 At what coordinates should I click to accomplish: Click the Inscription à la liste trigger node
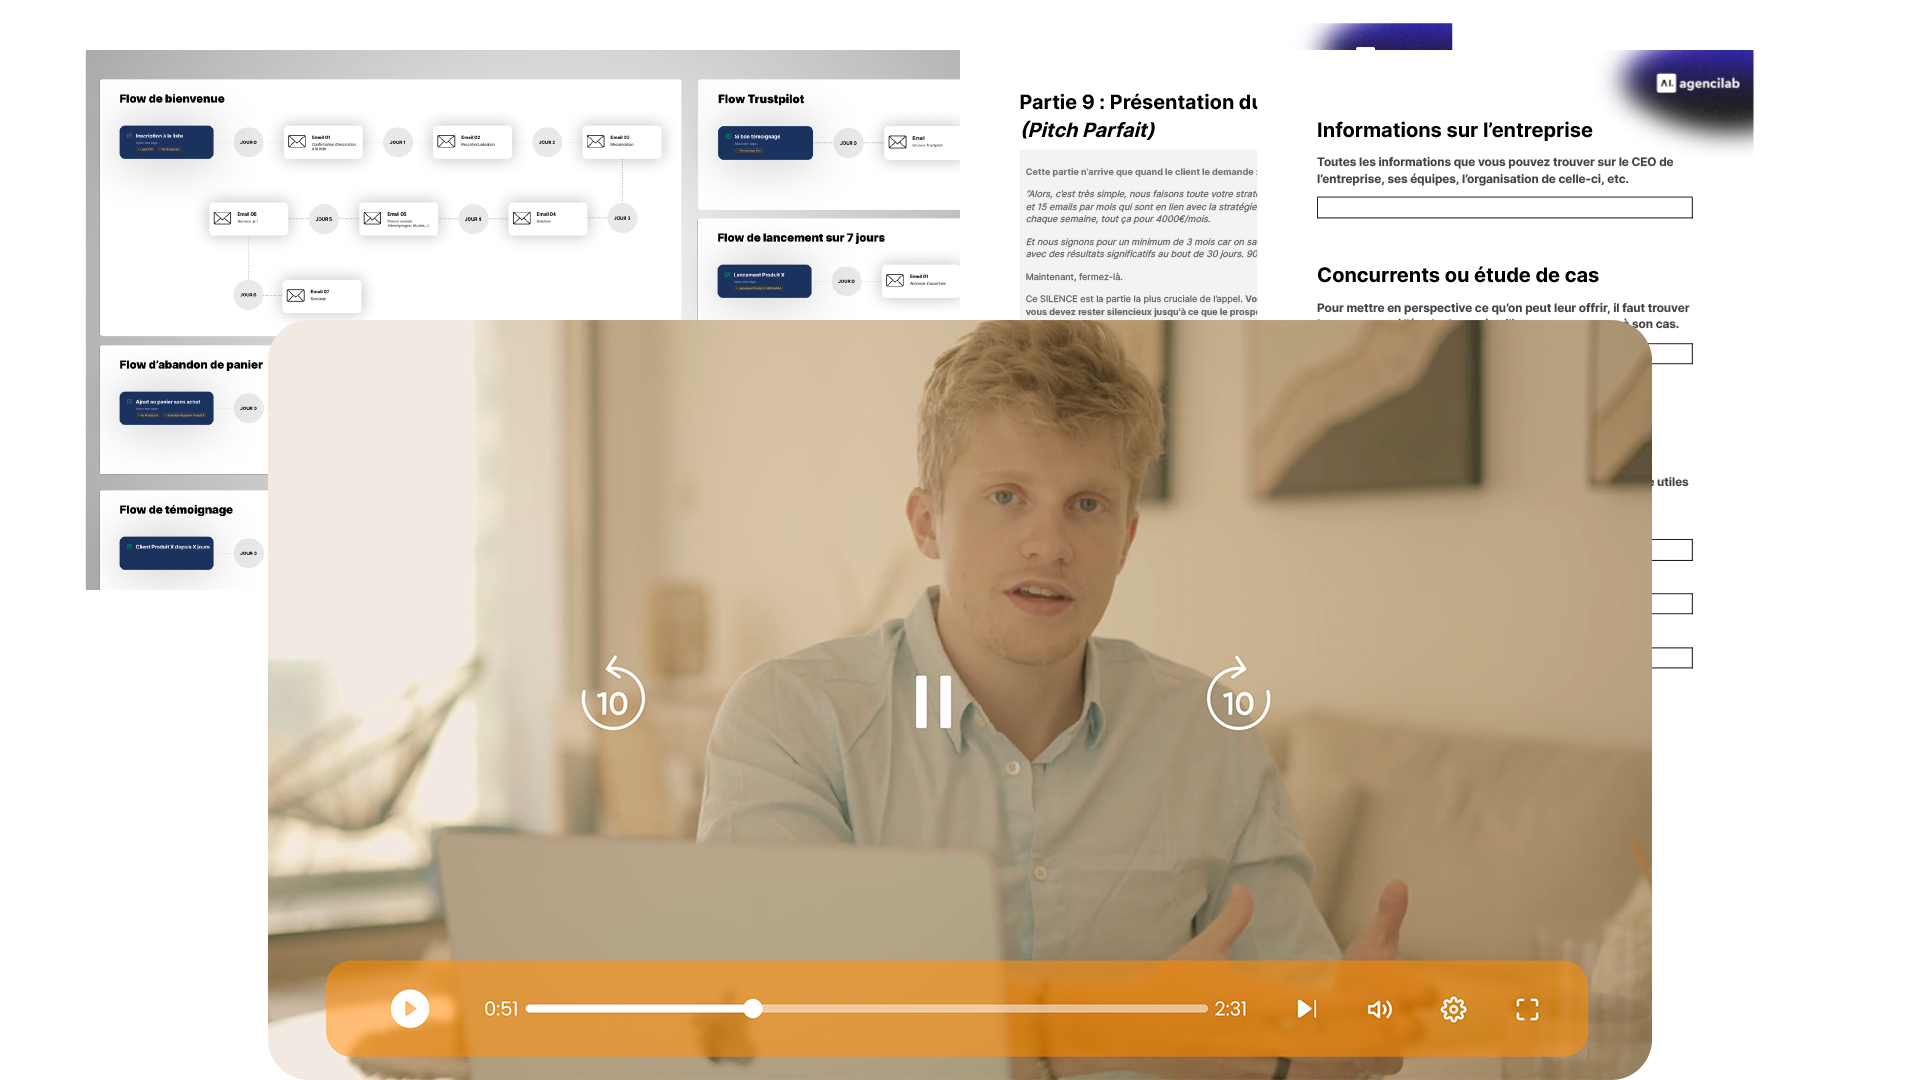tap(166, 142)
